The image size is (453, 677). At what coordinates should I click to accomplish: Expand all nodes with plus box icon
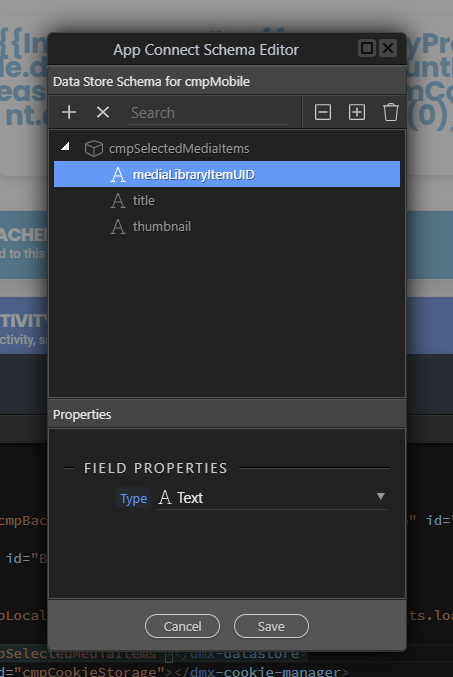pyautogui.click(x=357, y=112)
